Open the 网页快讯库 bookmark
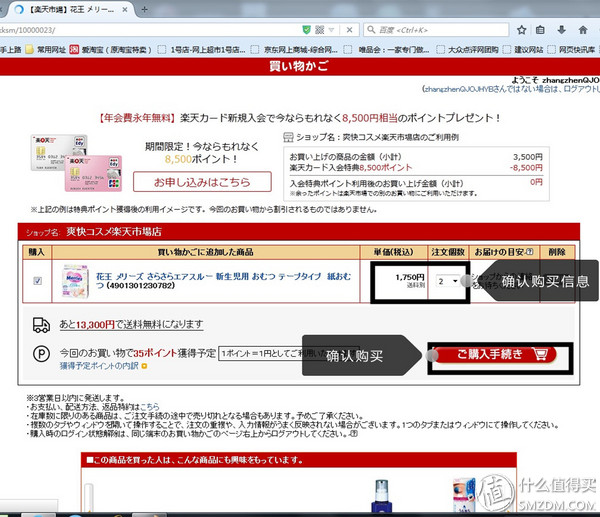Image resolution: width=600 pixels, height=517 pixels. (x=571, y=49)
